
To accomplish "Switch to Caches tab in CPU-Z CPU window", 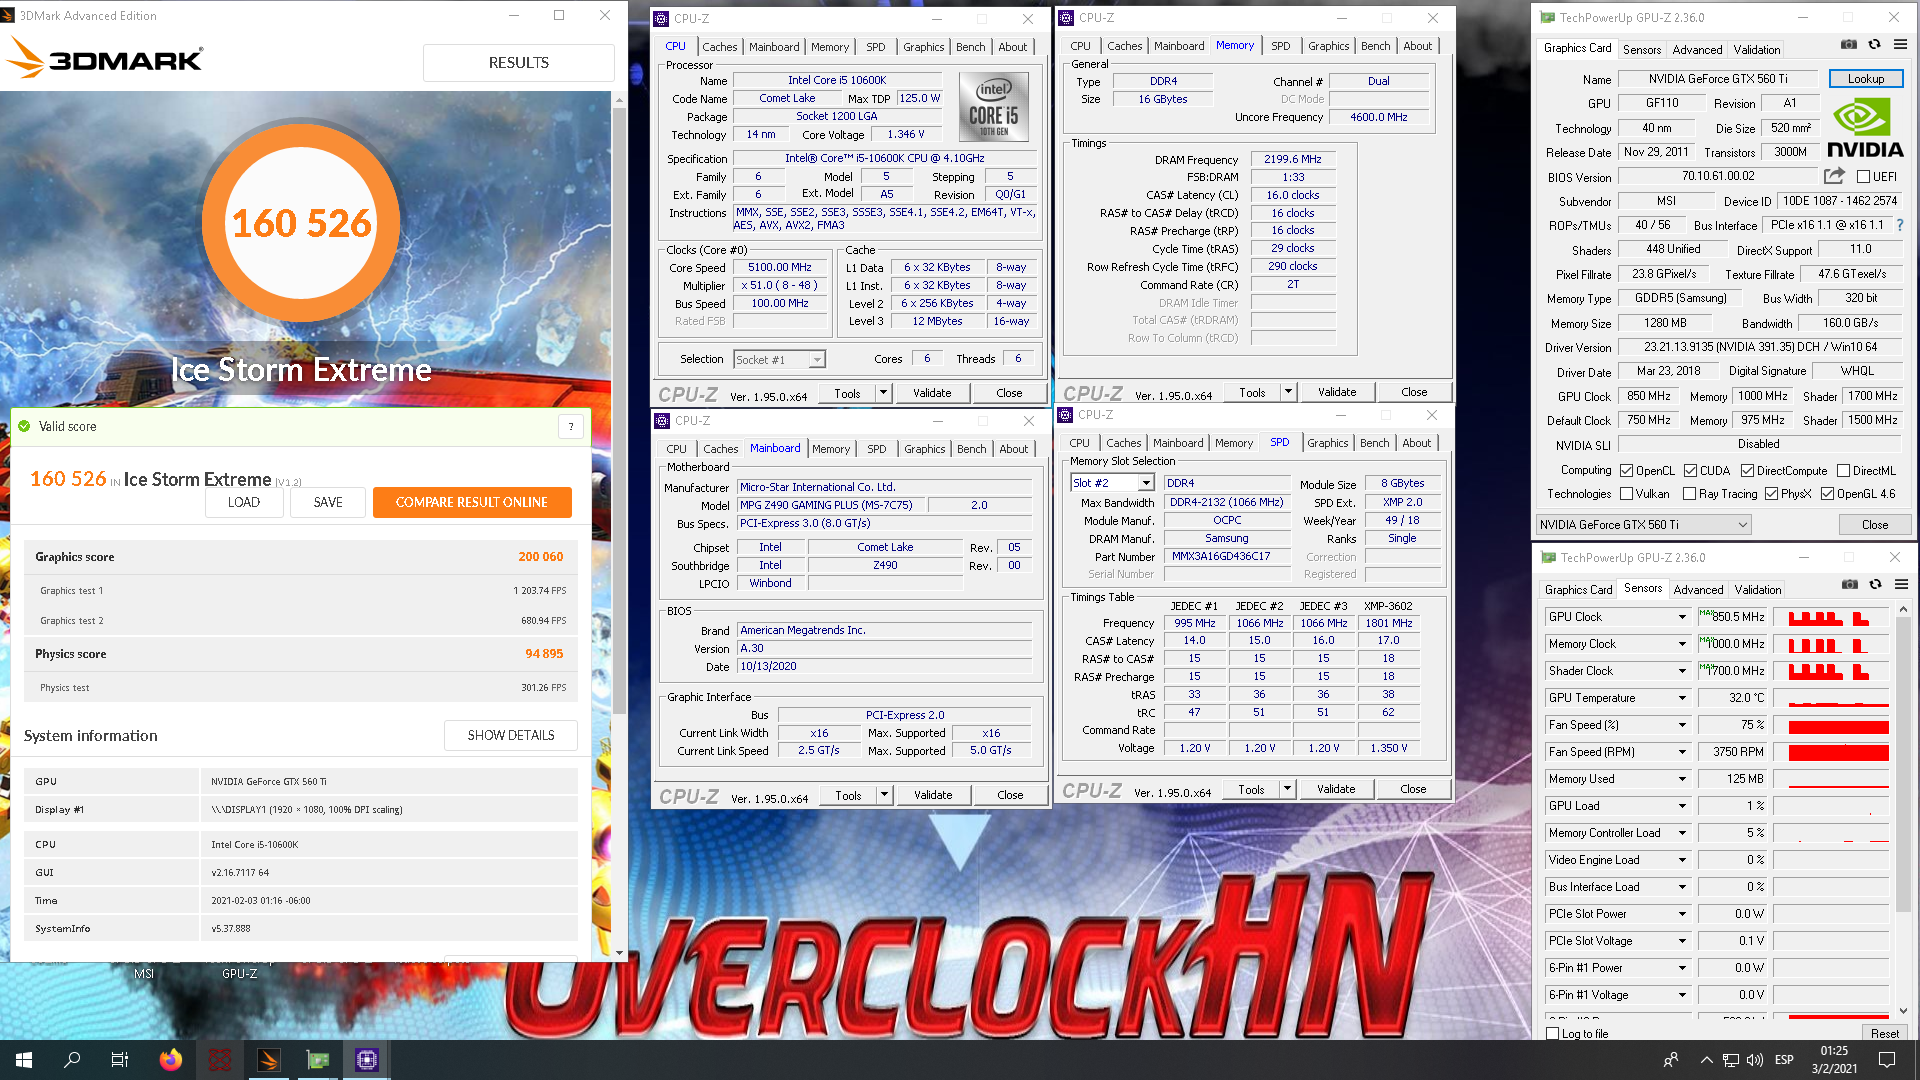I will pos(719,47).
